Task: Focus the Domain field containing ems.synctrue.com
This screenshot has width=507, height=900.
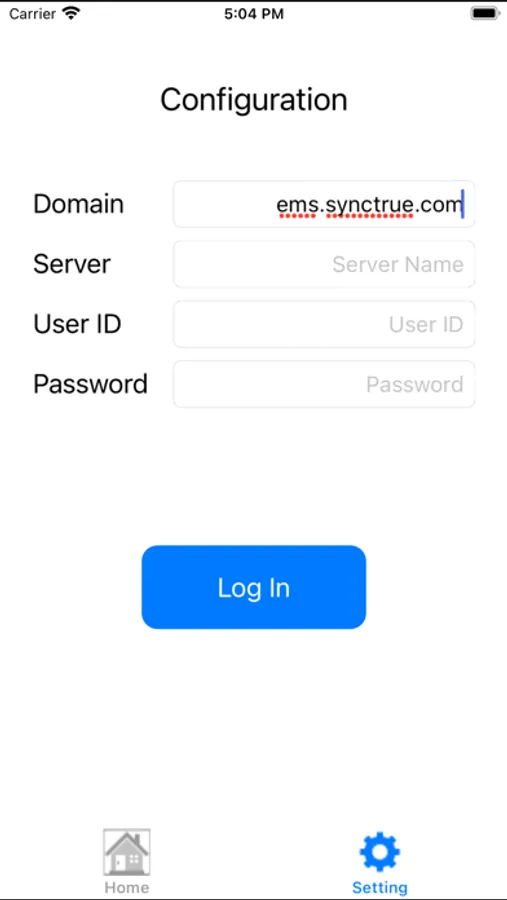Action: pos(324,204)
